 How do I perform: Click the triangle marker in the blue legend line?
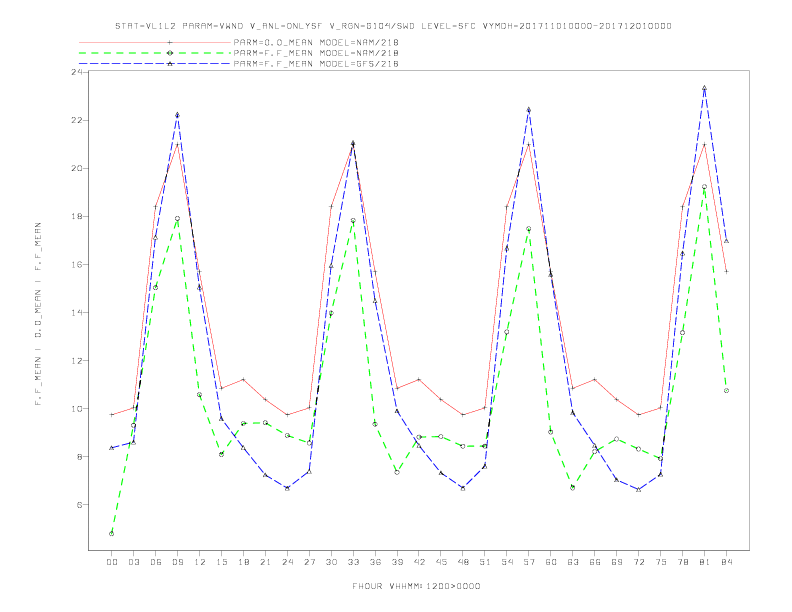(x=170, y=64)
